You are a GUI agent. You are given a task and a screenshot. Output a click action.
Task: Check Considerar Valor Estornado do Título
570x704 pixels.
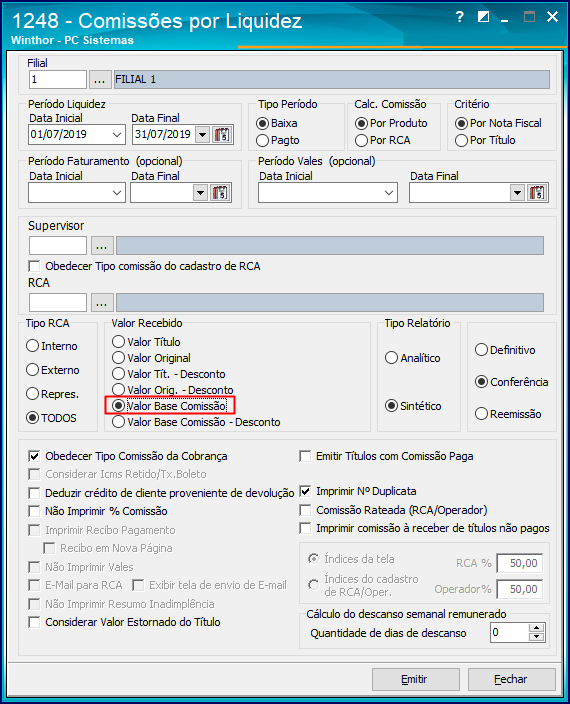click(124, 622)
